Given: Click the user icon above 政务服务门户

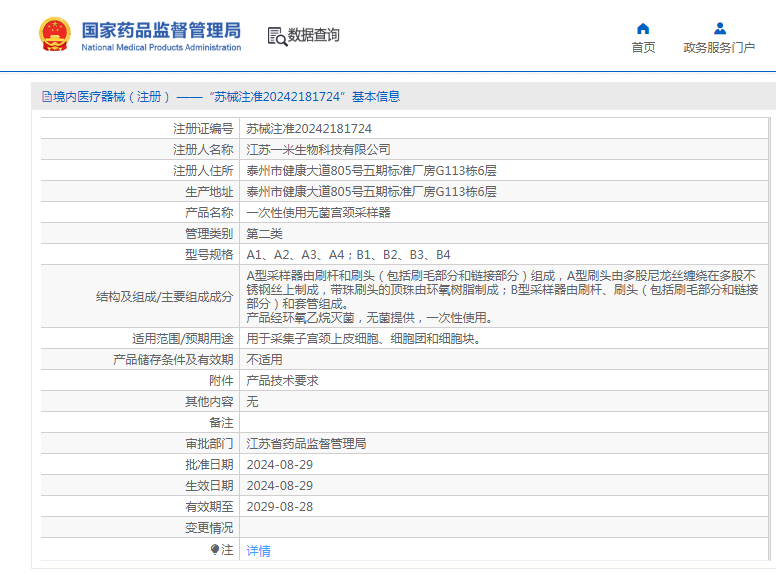Looking at the screenshot, I should [720, 28].
